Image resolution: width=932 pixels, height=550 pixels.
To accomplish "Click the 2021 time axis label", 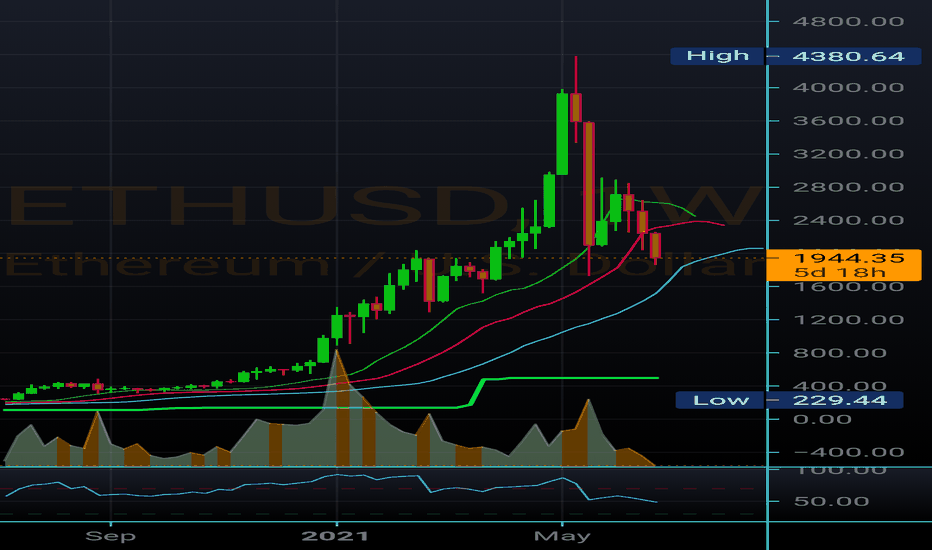I will point(335,536).
